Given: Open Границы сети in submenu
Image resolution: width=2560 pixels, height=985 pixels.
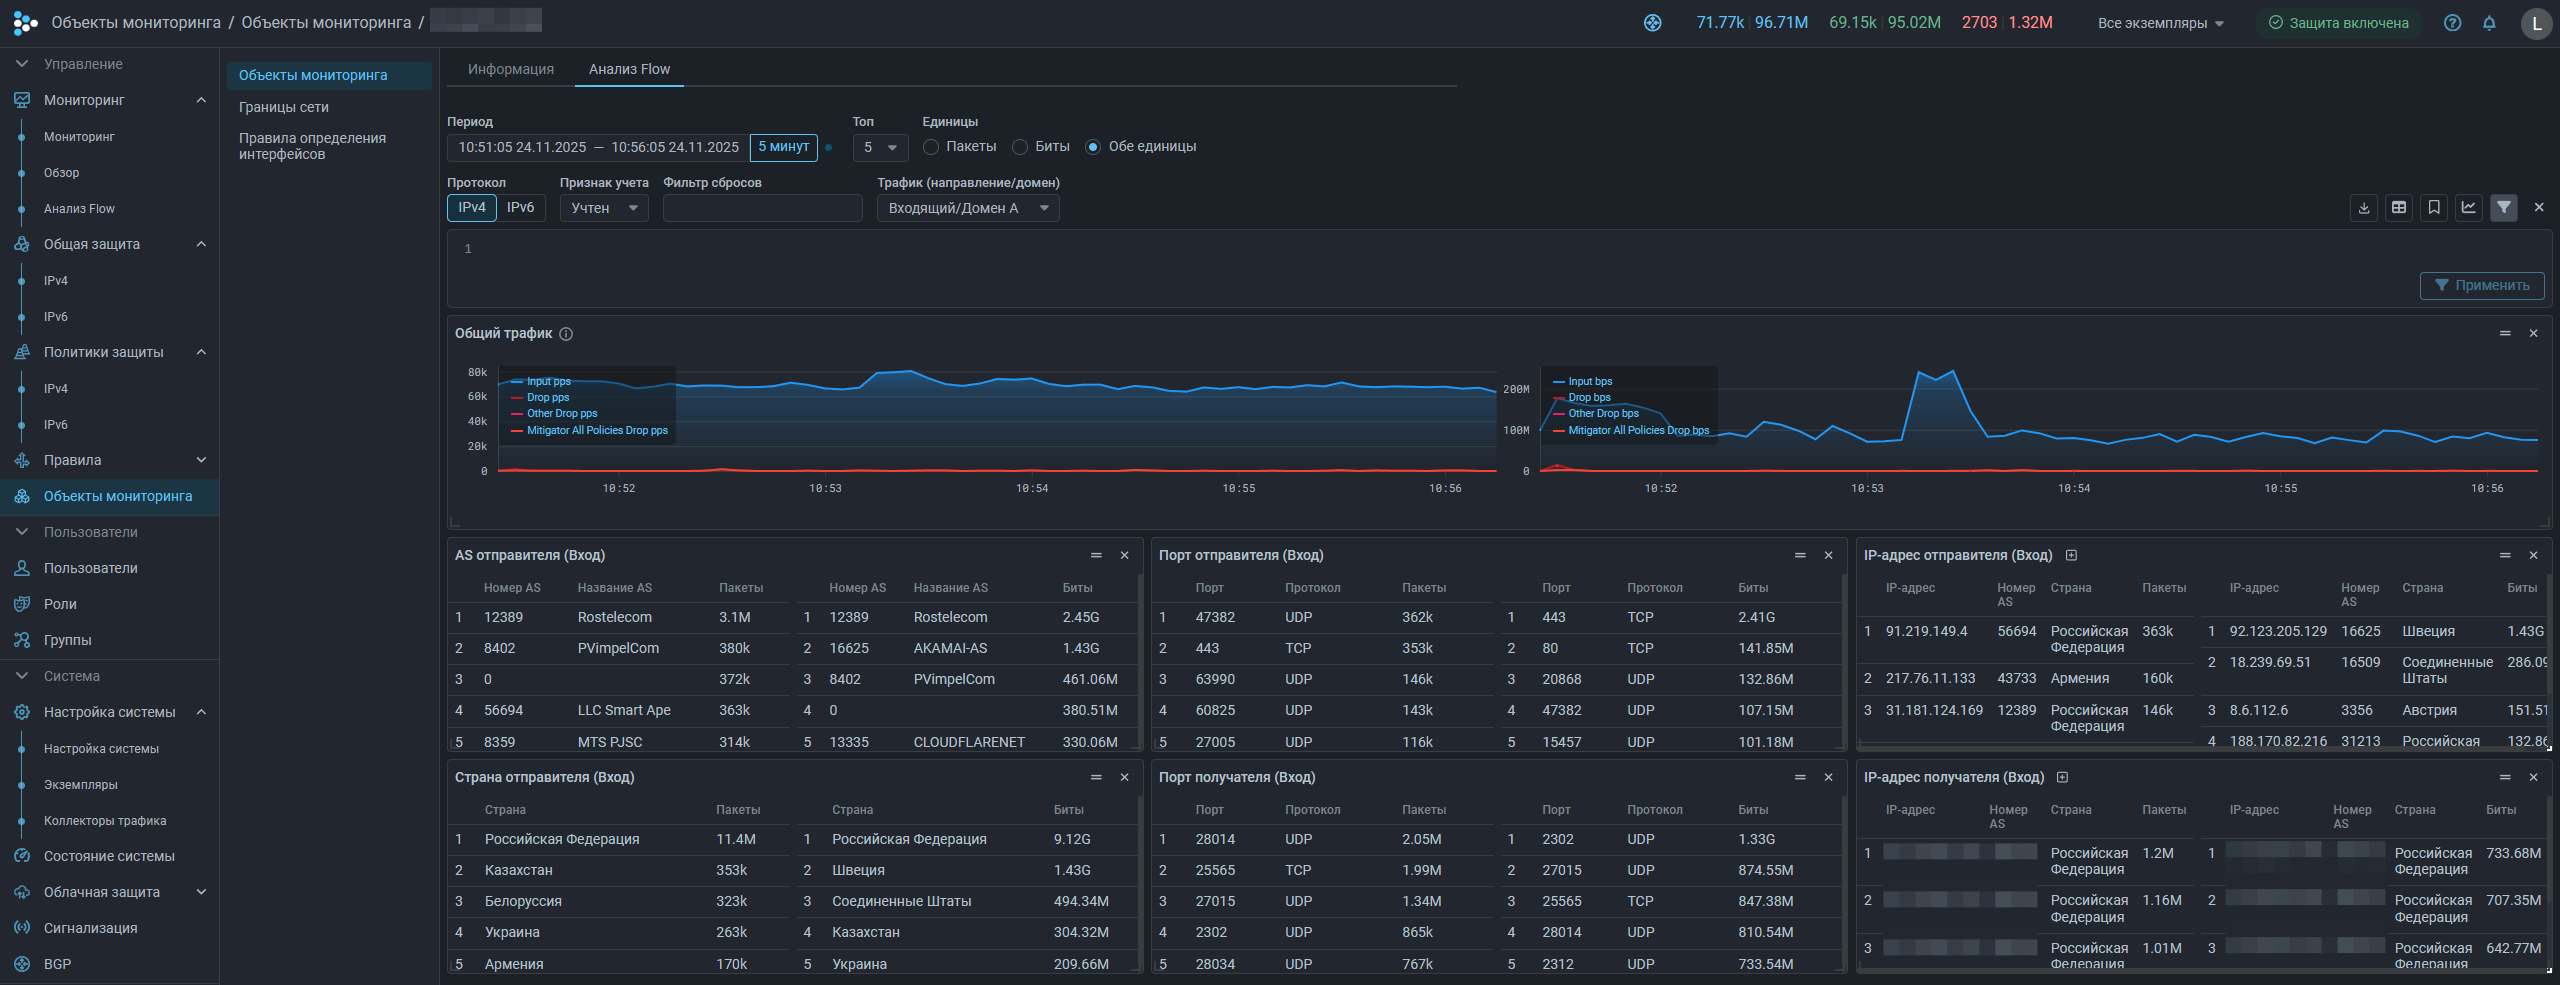Looking at the screenshot, I should (x=284, y=107).
